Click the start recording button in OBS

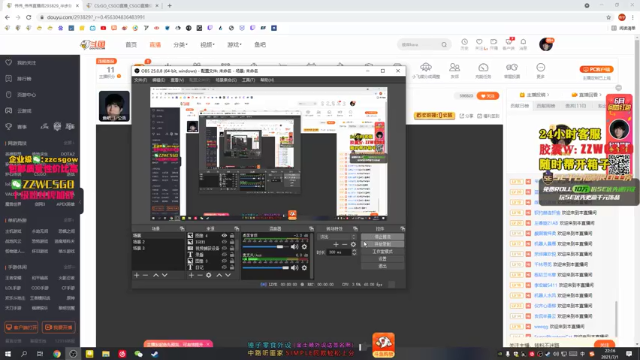382,244
